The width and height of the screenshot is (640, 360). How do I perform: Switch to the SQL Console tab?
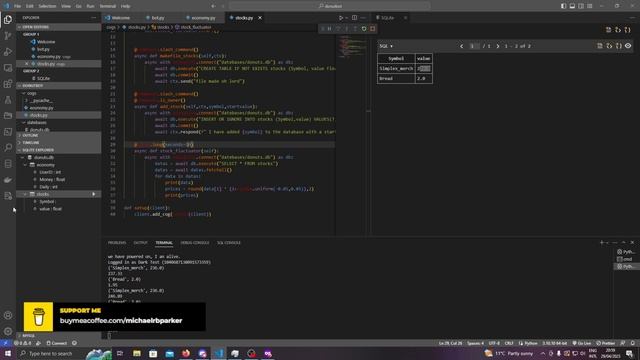point(229,243)
